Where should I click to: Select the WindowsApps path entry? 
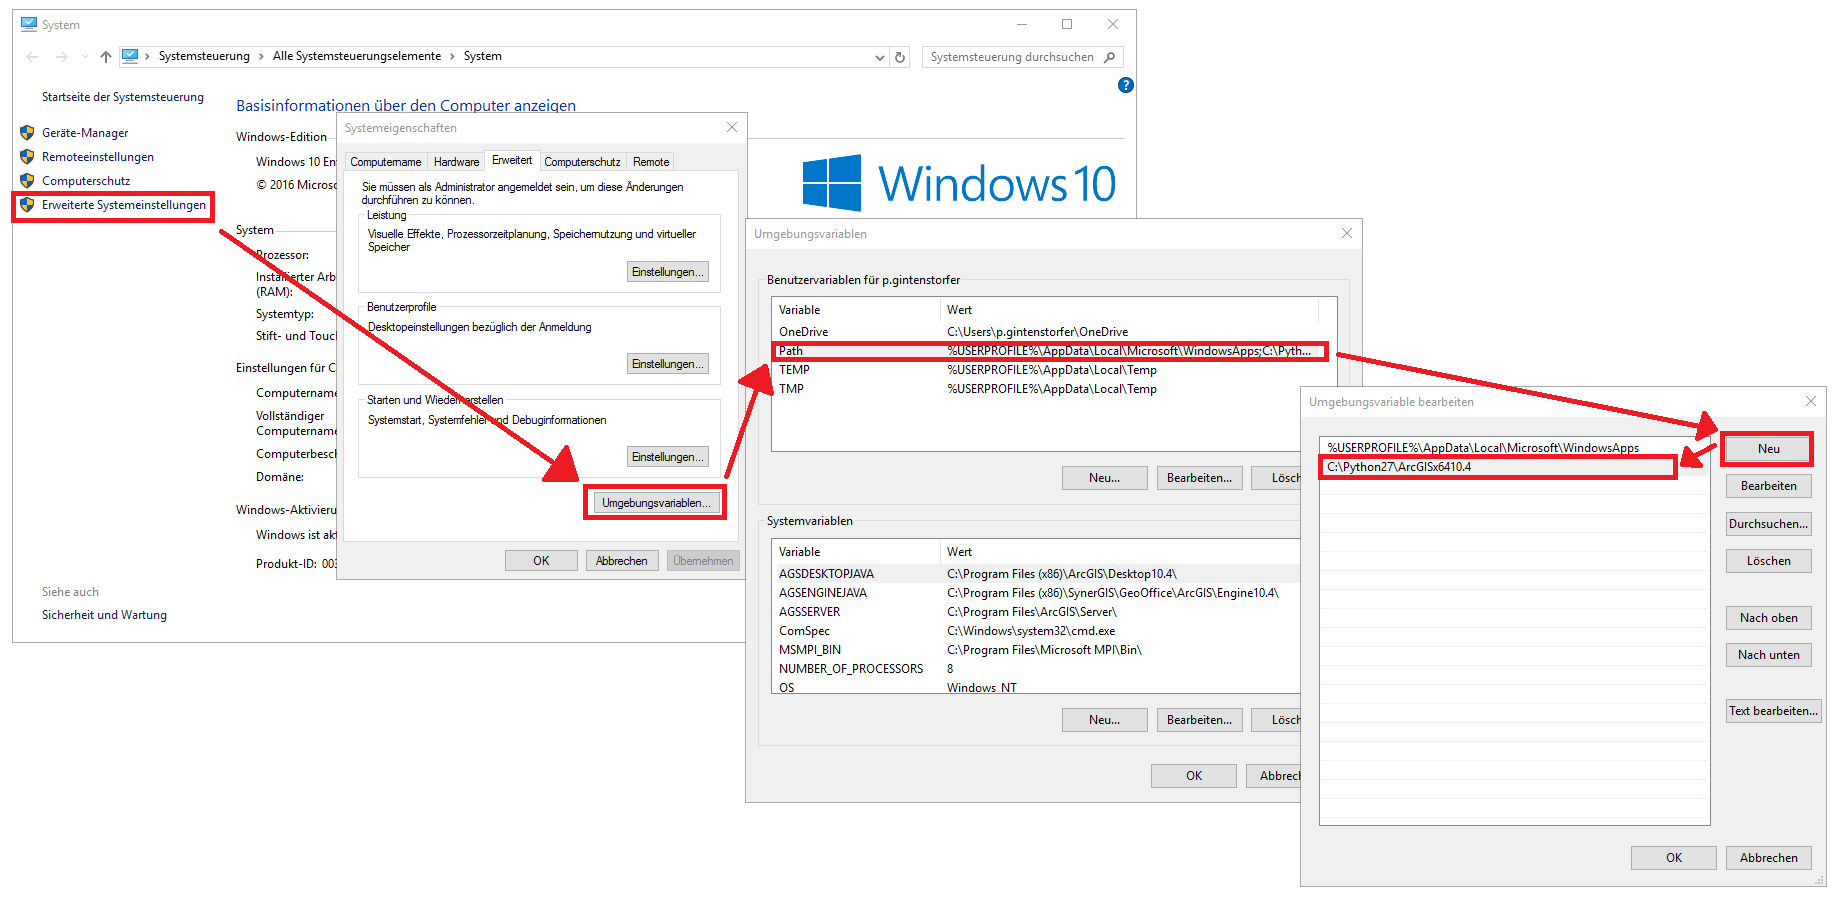(1514, 448)
